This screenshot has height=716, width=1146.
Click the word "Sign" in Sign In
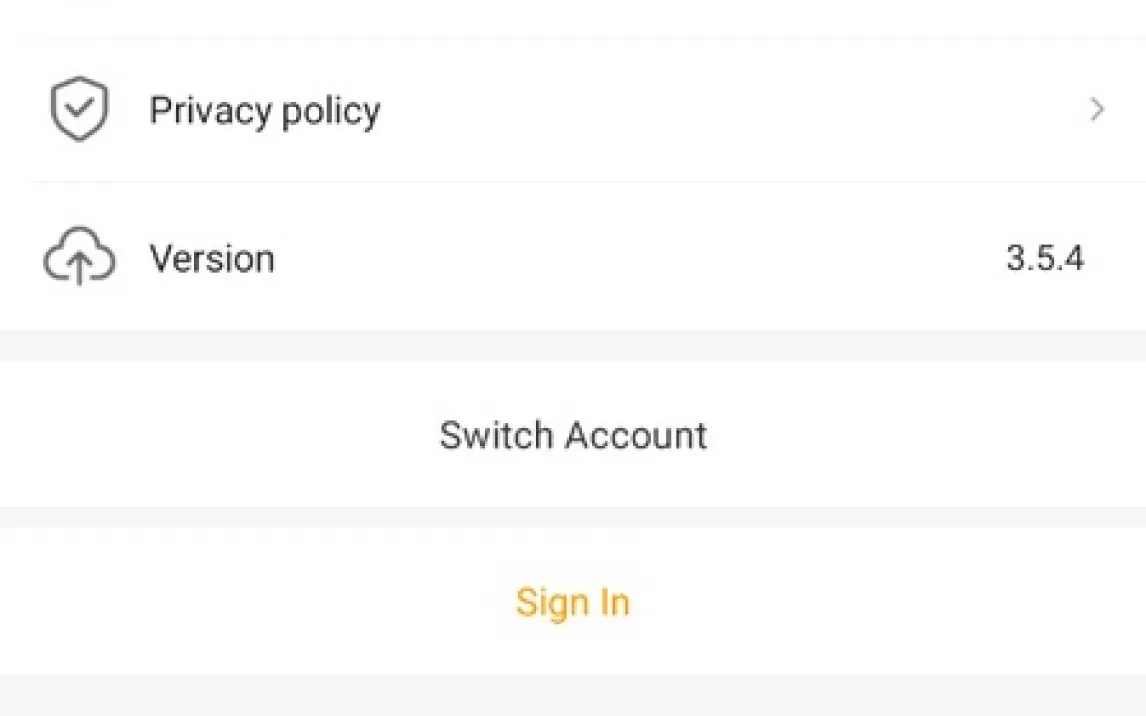coord(546,602)
